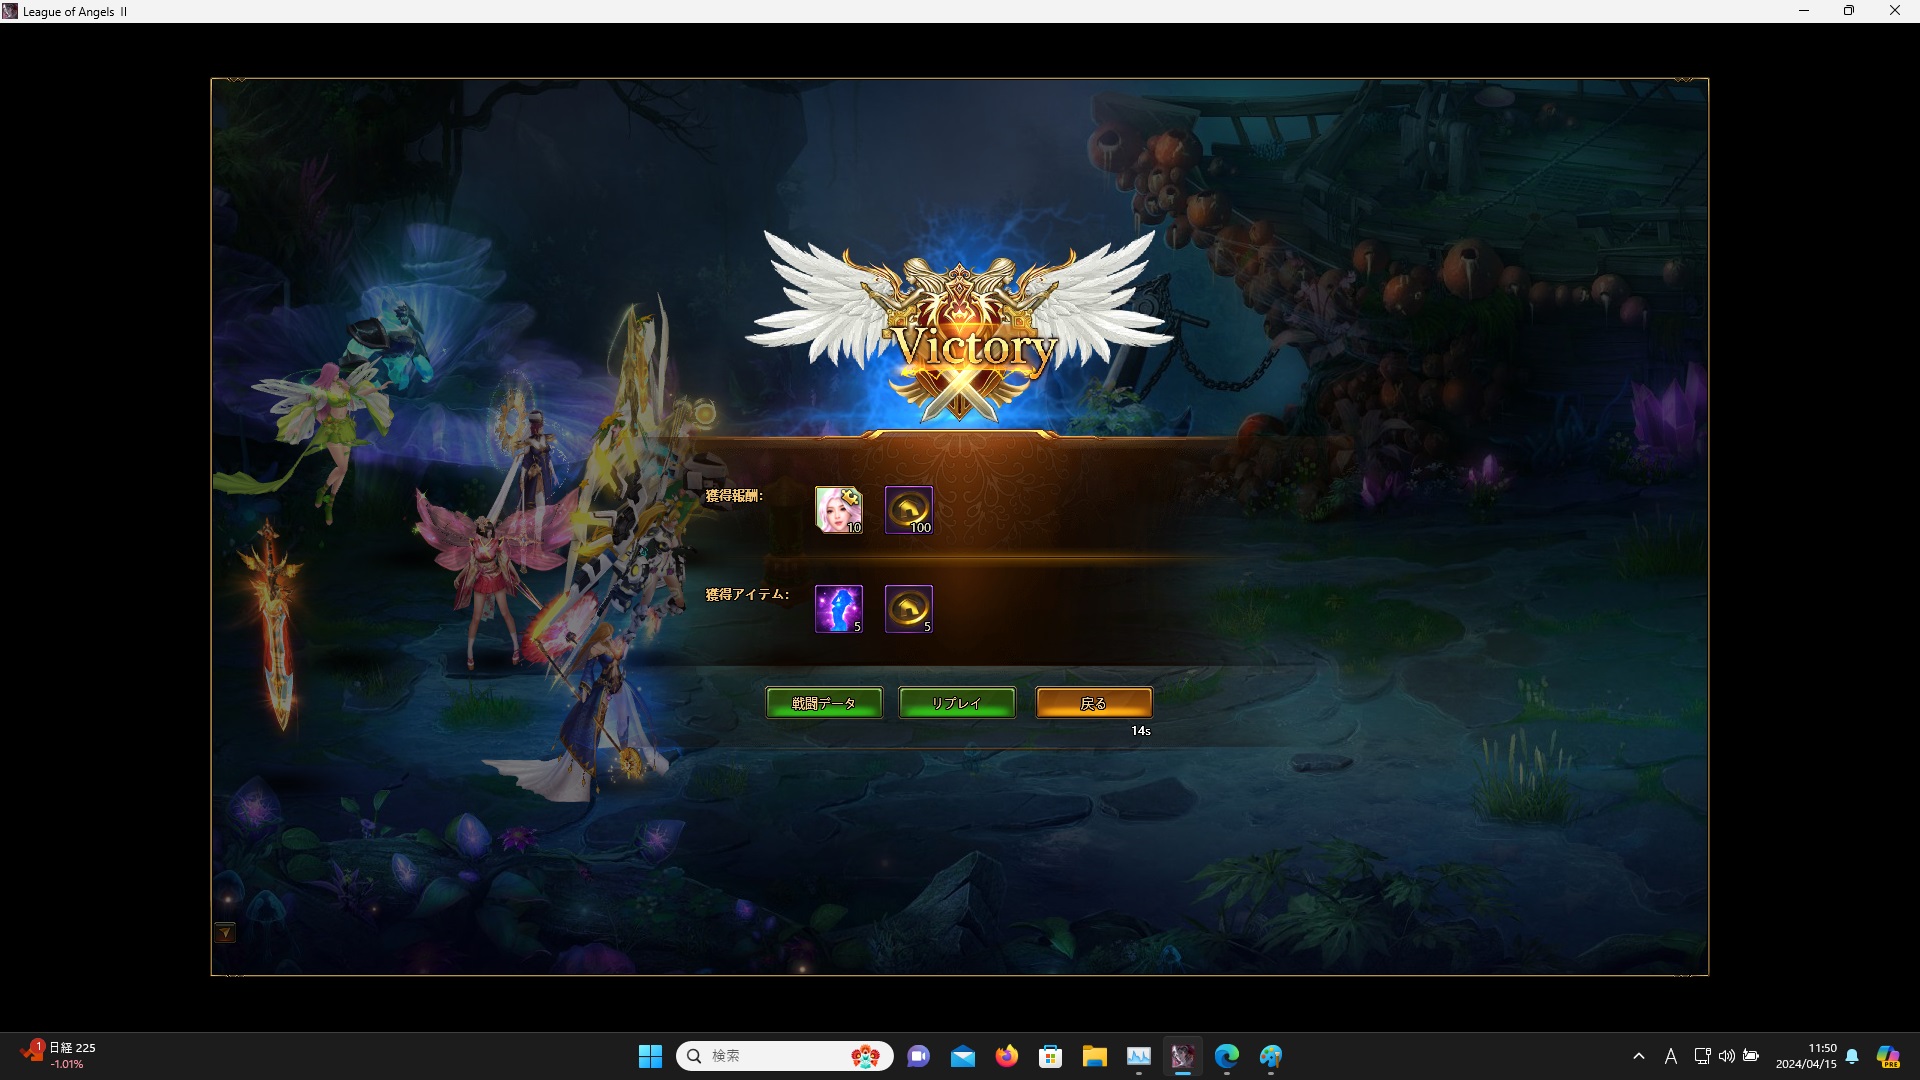Click the gold coin item showing 5
This screenshot has width=1920, height=1080.
coord(908,609)
